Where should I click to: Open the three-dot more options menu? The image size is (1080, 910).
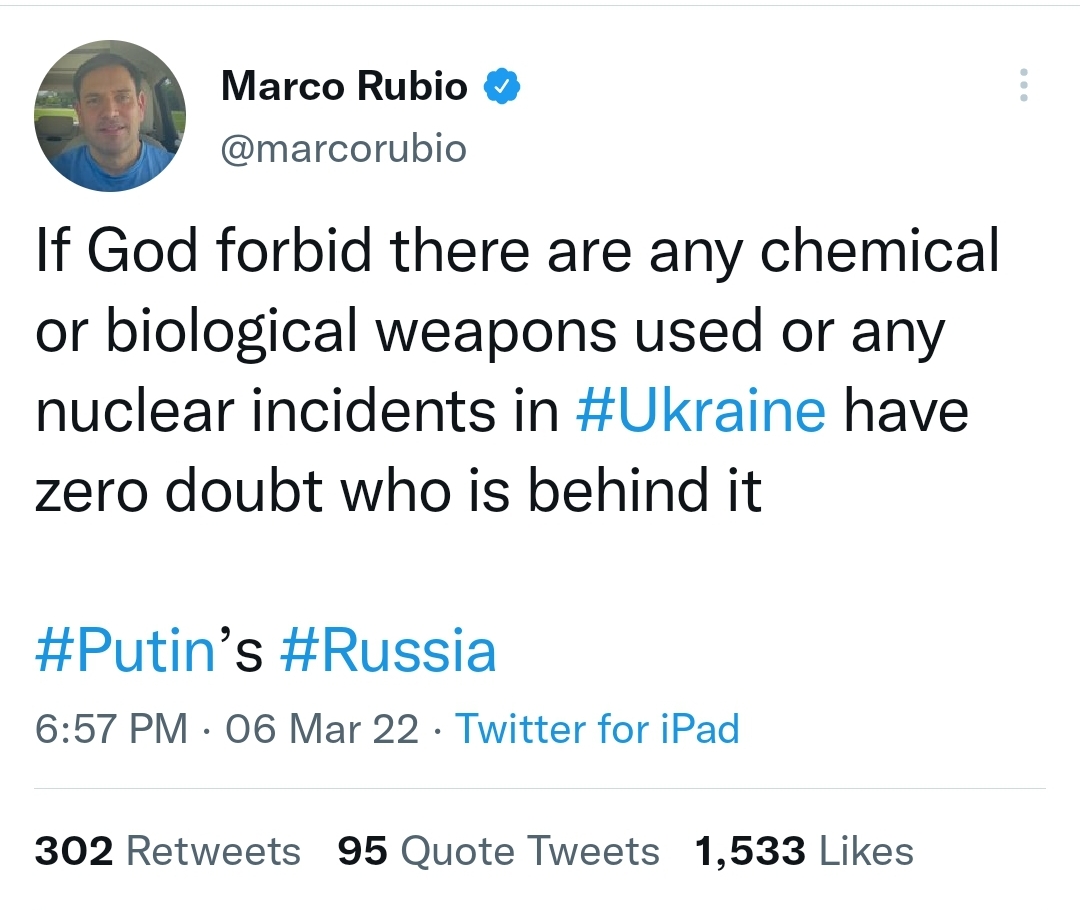pyautogui.click(x=1023, y=86)
